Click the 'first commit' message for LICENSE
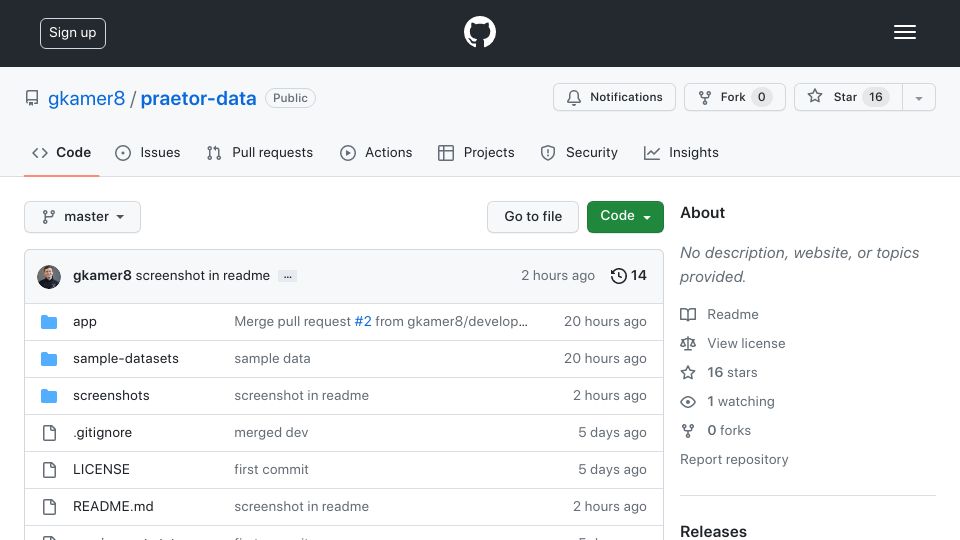 (271, 469)
